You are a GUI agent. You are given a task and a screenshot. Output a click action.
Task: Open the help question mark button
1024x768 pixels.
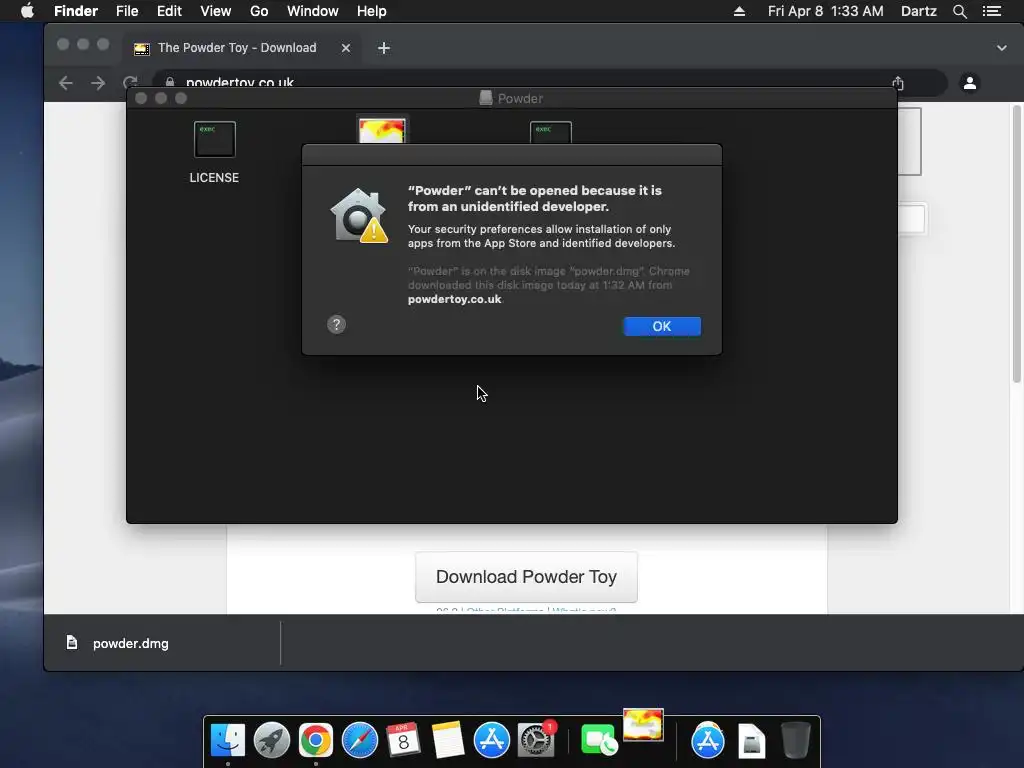(336, 324)
